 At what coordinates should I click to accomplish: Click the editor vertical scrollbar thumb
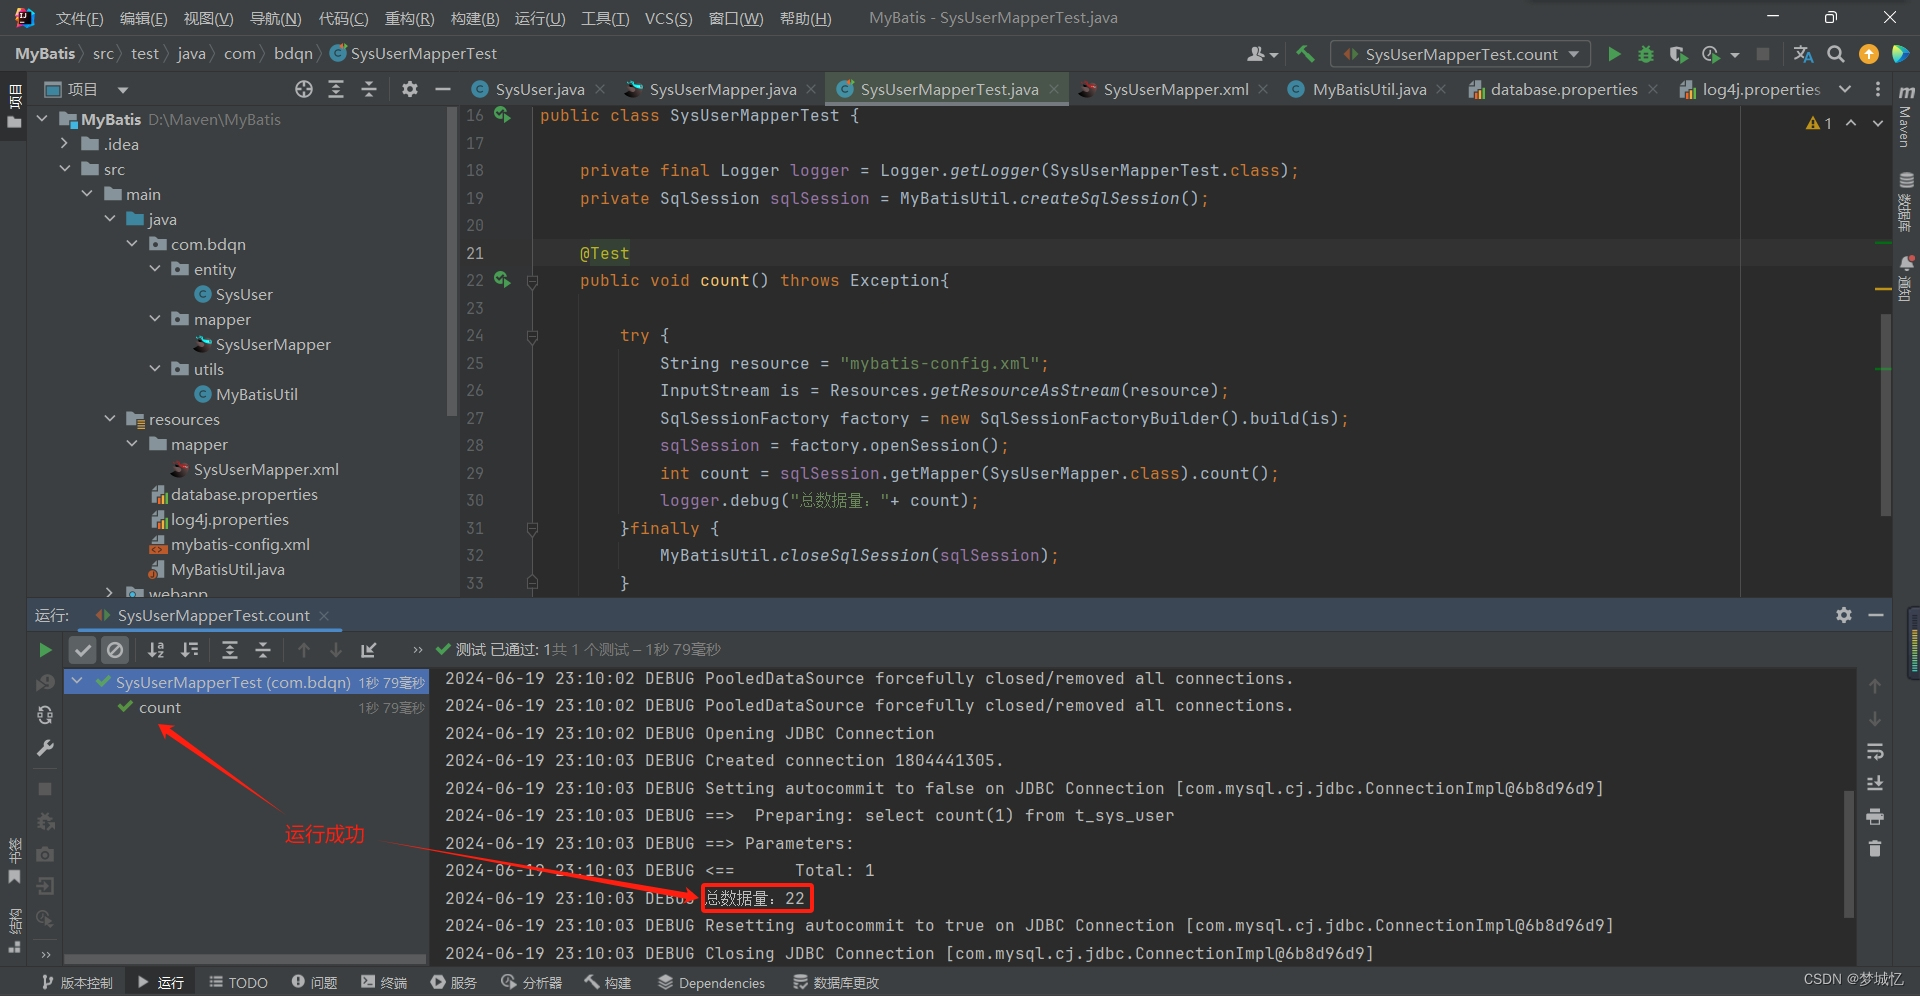(1886, 415)
